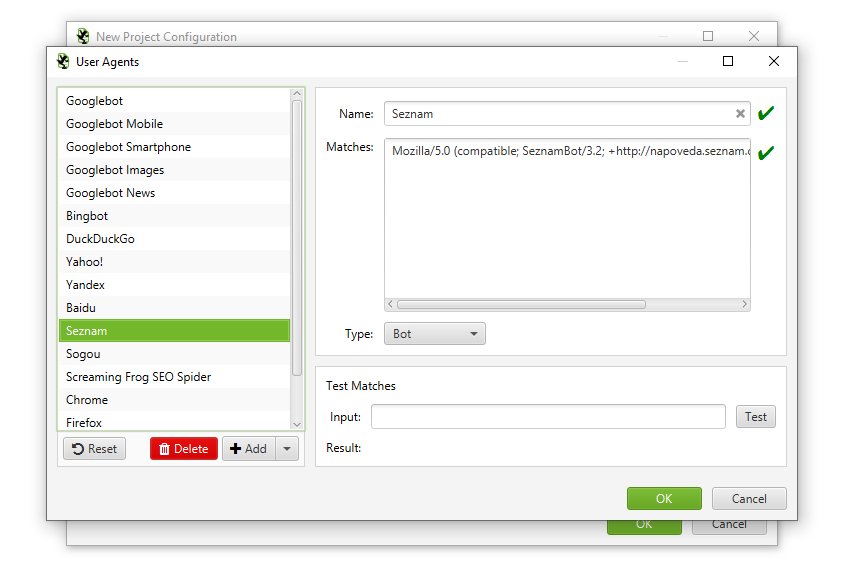
Task: Confirm with OK in User Agents dialog
Action: coord(664,498)
